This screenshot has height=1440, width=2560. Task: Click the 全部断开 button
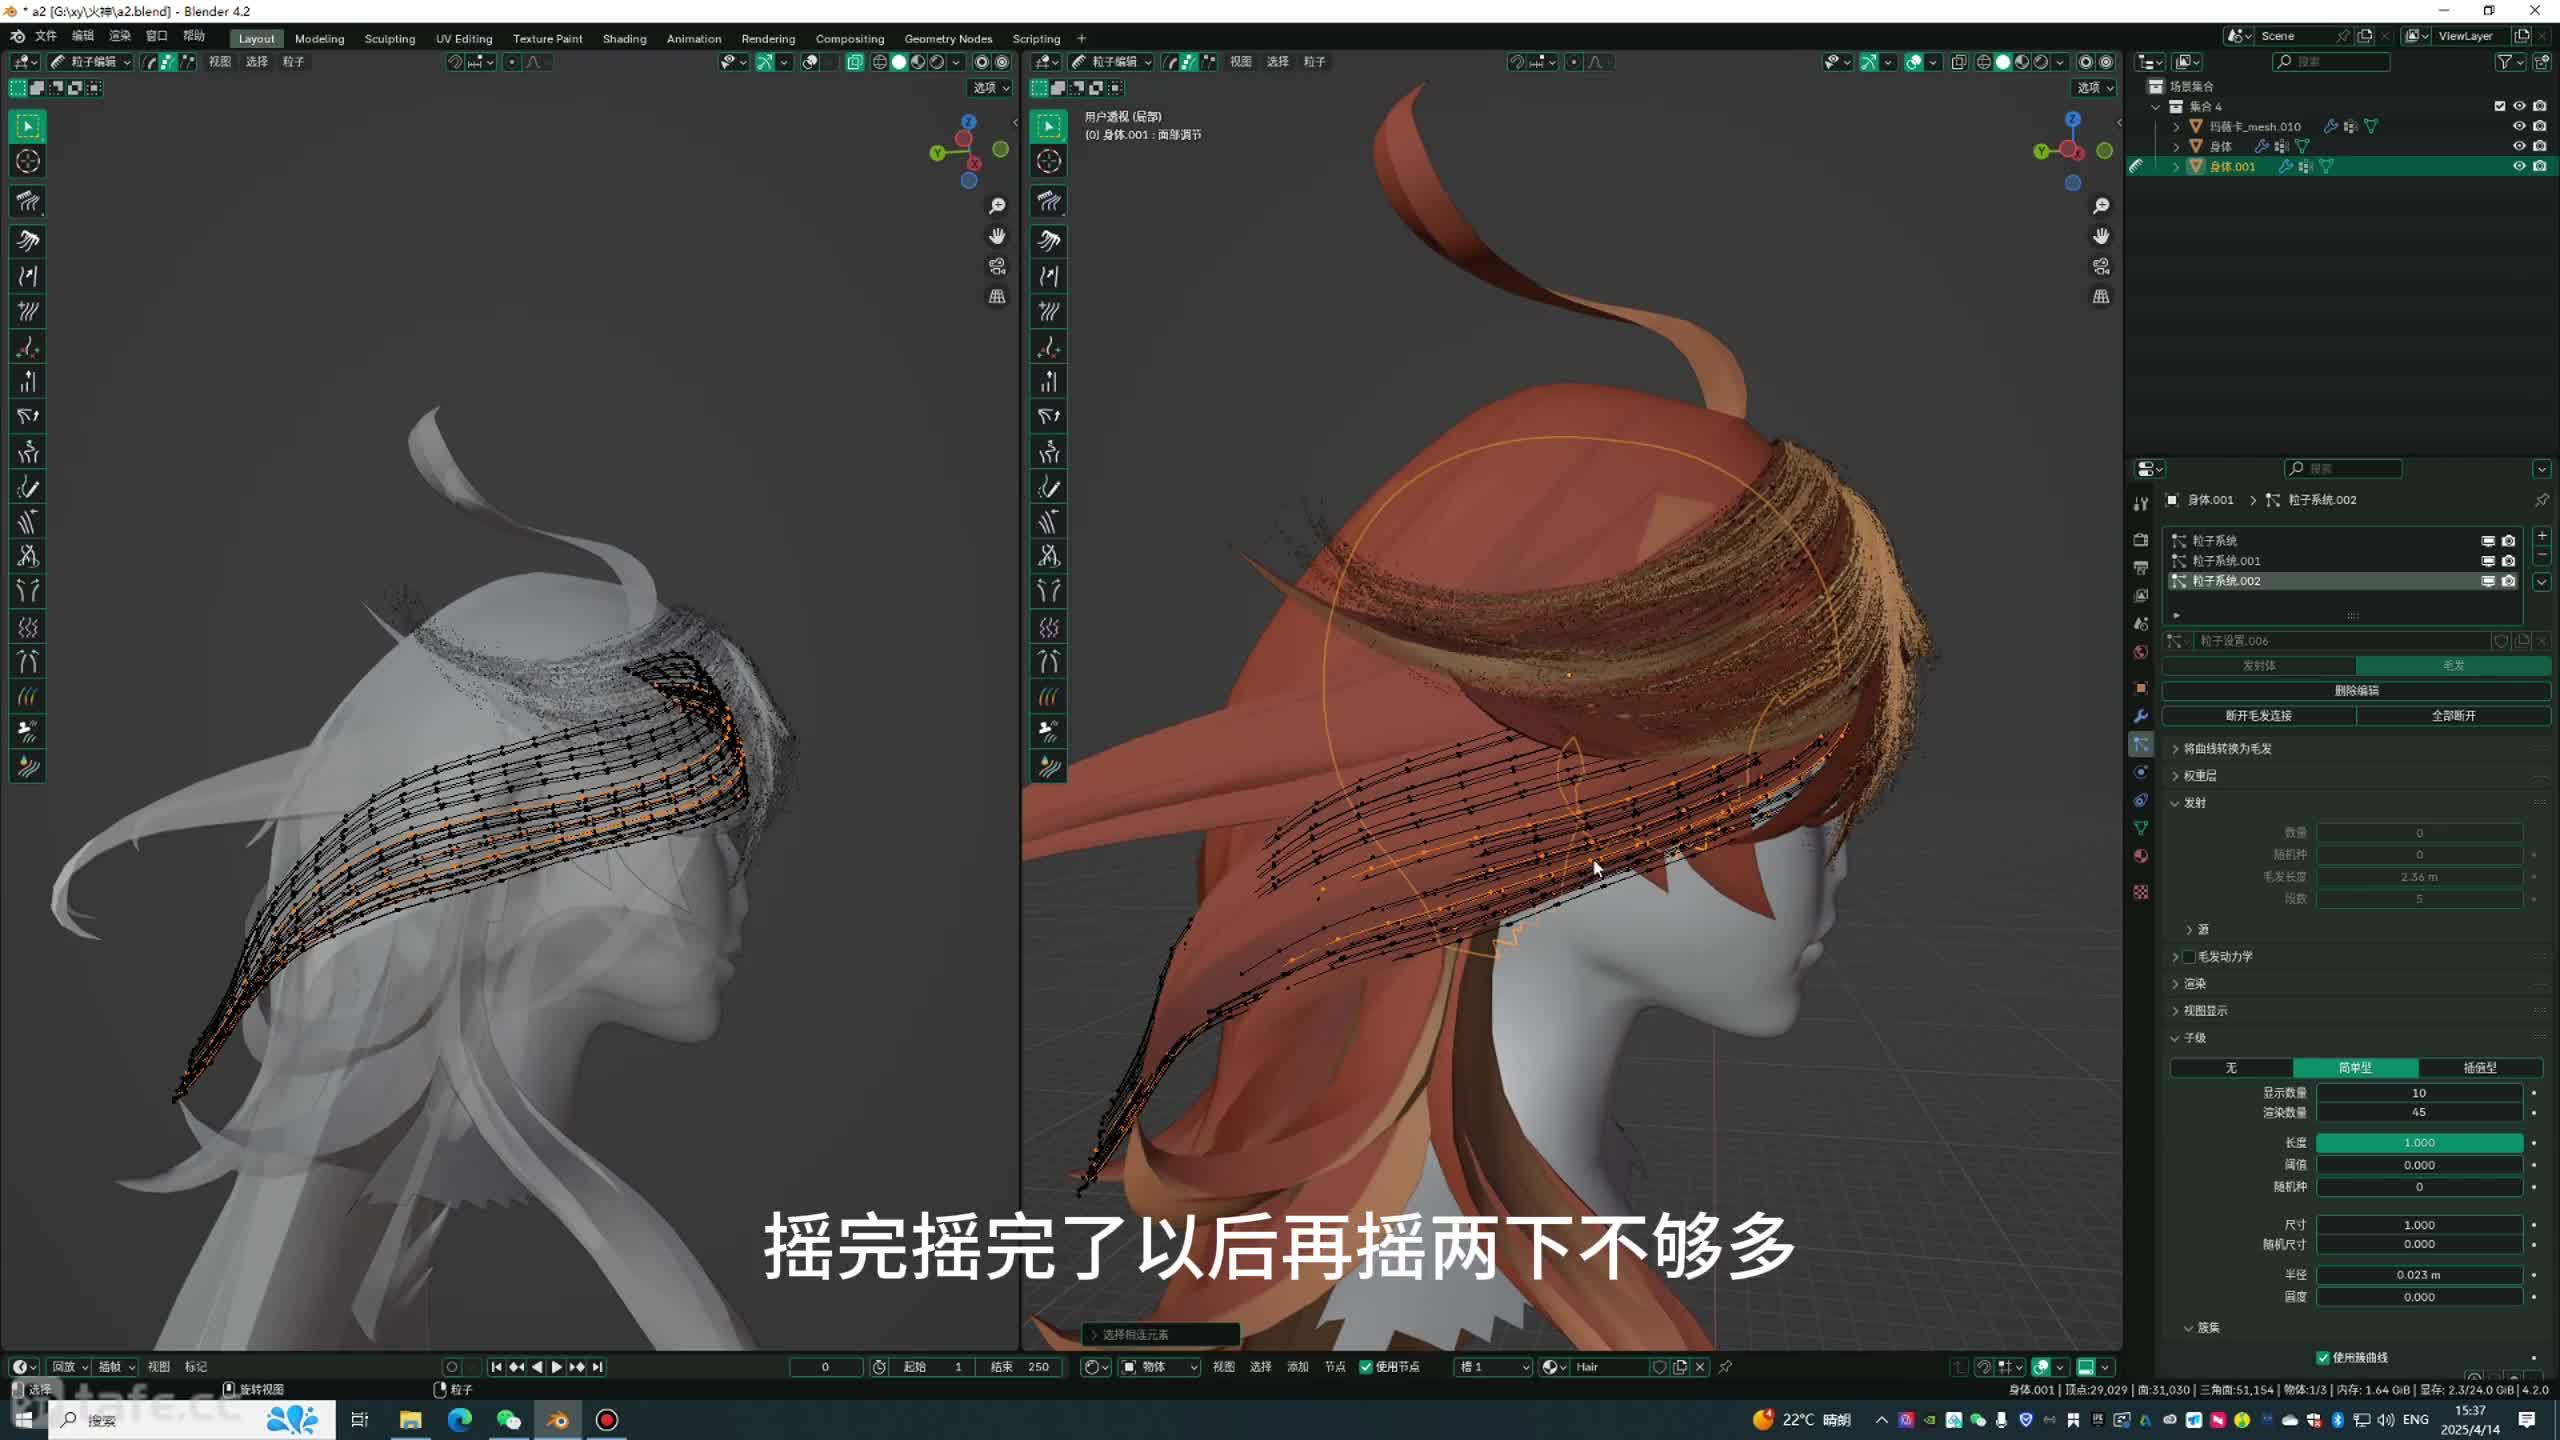[x=2453, y=715]
